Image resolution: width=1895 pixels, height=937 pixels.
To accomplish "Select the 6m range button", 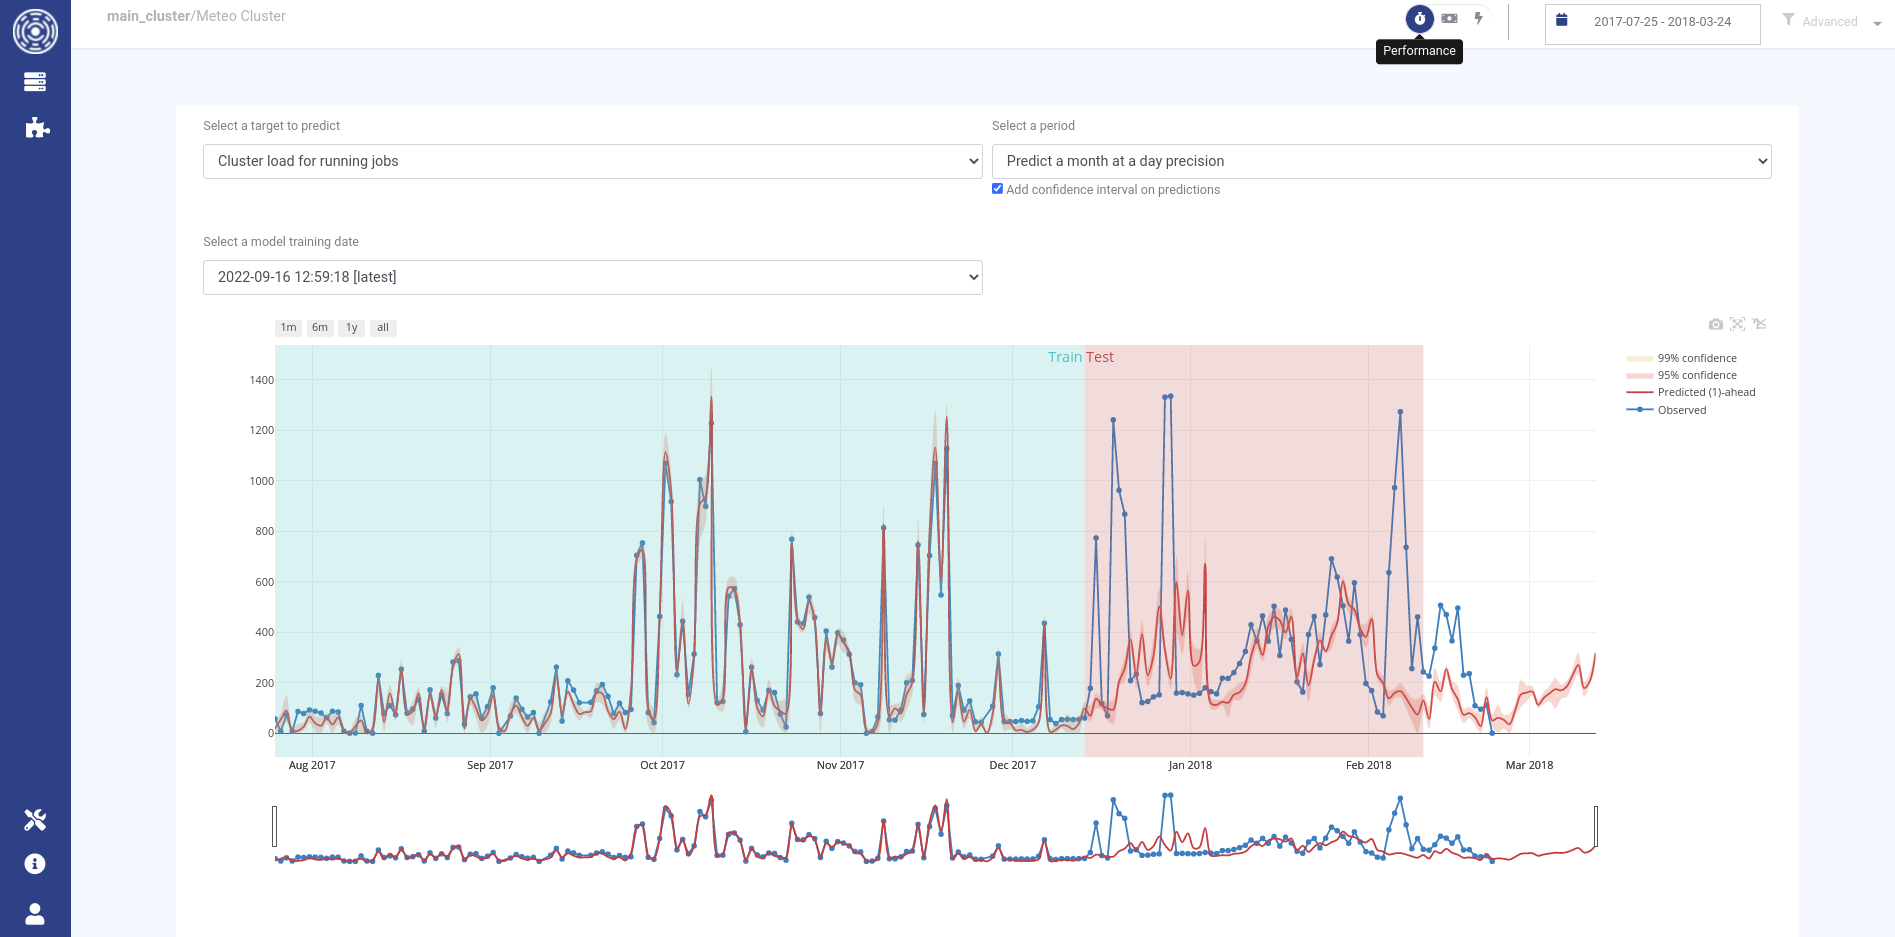I will (x=320, y=328).
